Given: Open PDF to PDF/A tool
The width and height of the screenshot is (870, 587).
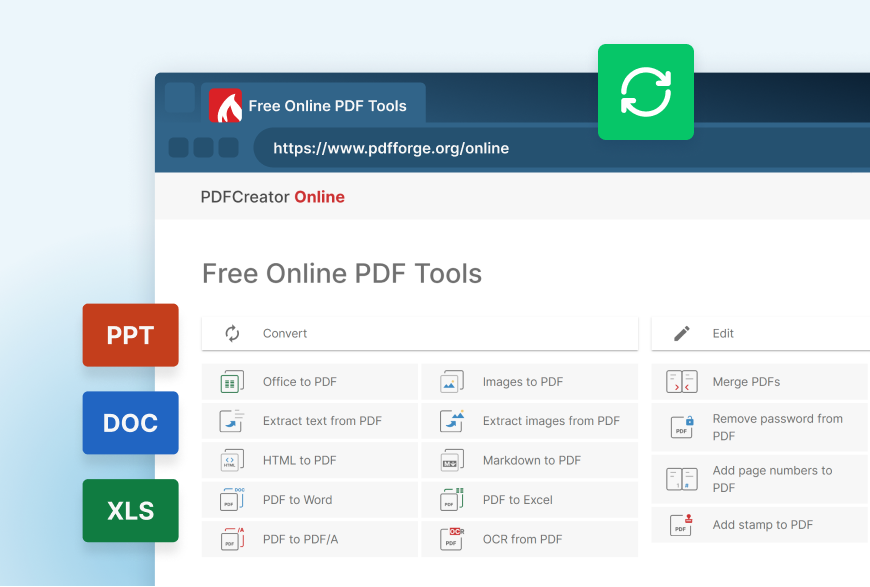Looking at the screenshot, I should 310,539.
